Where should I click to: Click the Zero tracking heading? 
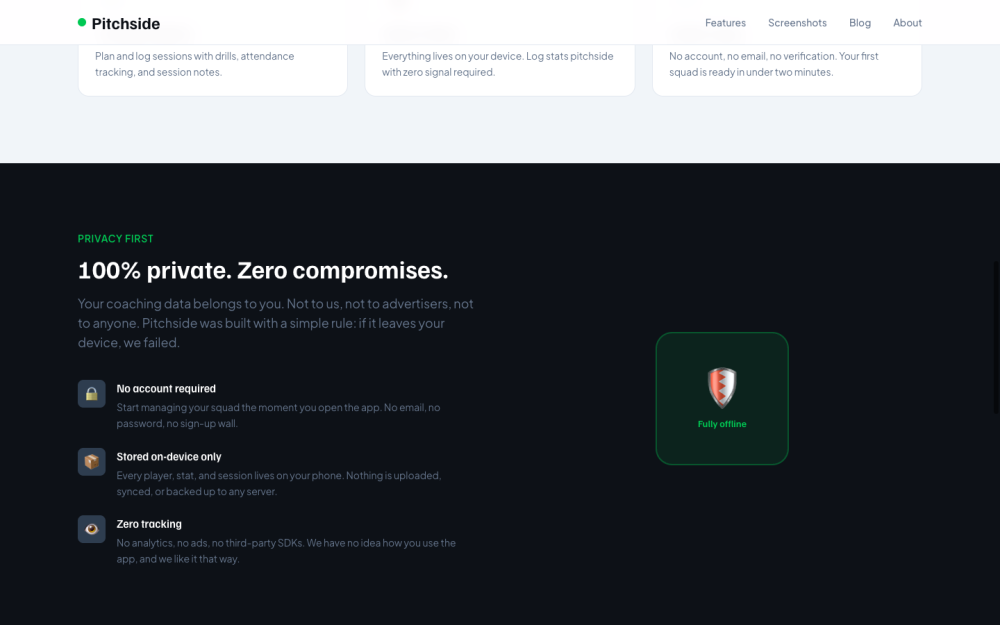148,523
